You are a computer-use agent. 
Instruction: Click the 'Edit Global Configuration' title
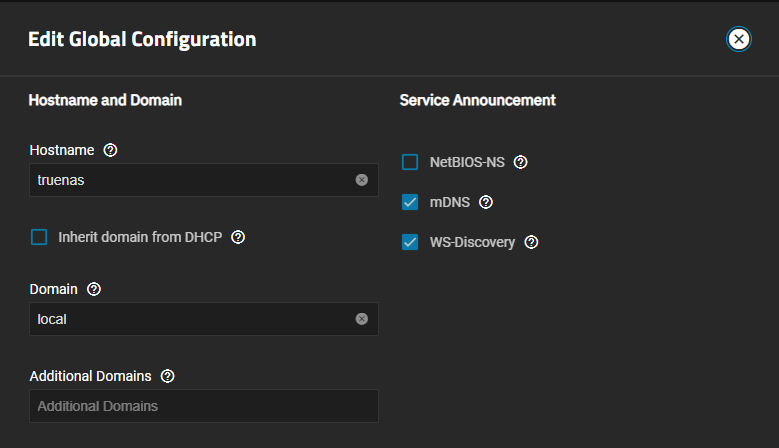(x=142, y=40)
